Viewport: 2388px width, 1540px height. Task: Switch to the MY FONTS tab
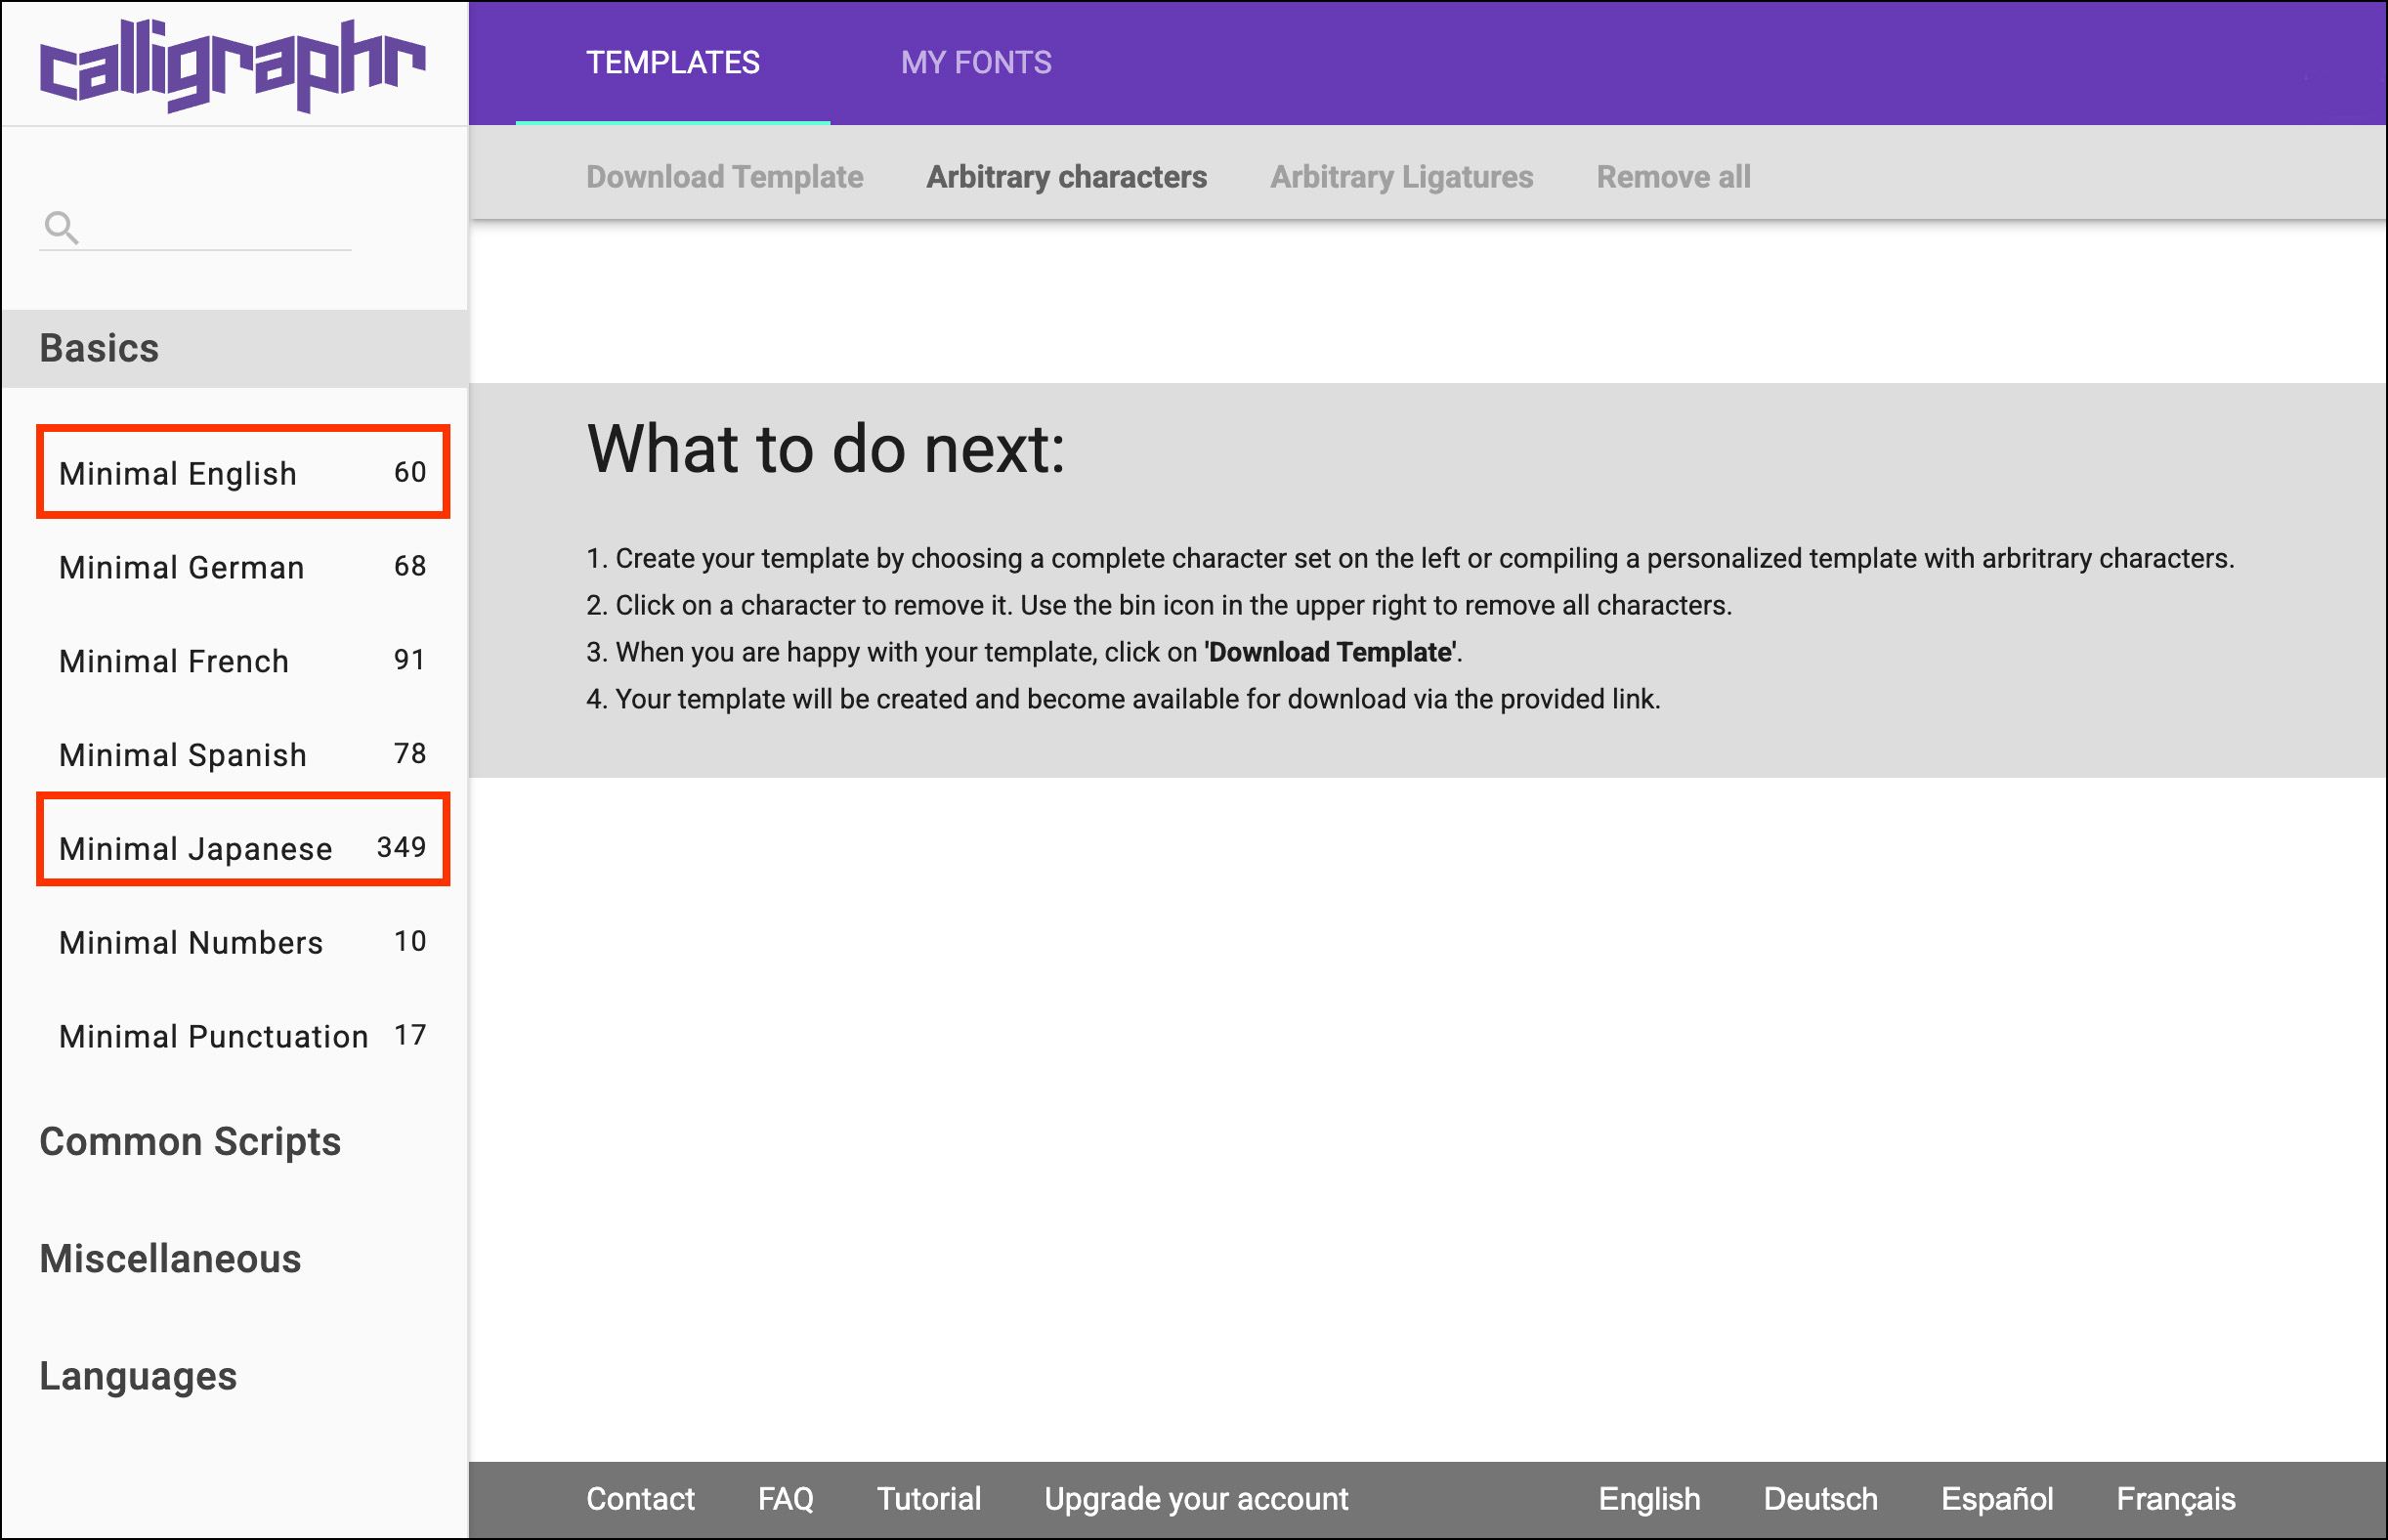(x=975, y=63)
